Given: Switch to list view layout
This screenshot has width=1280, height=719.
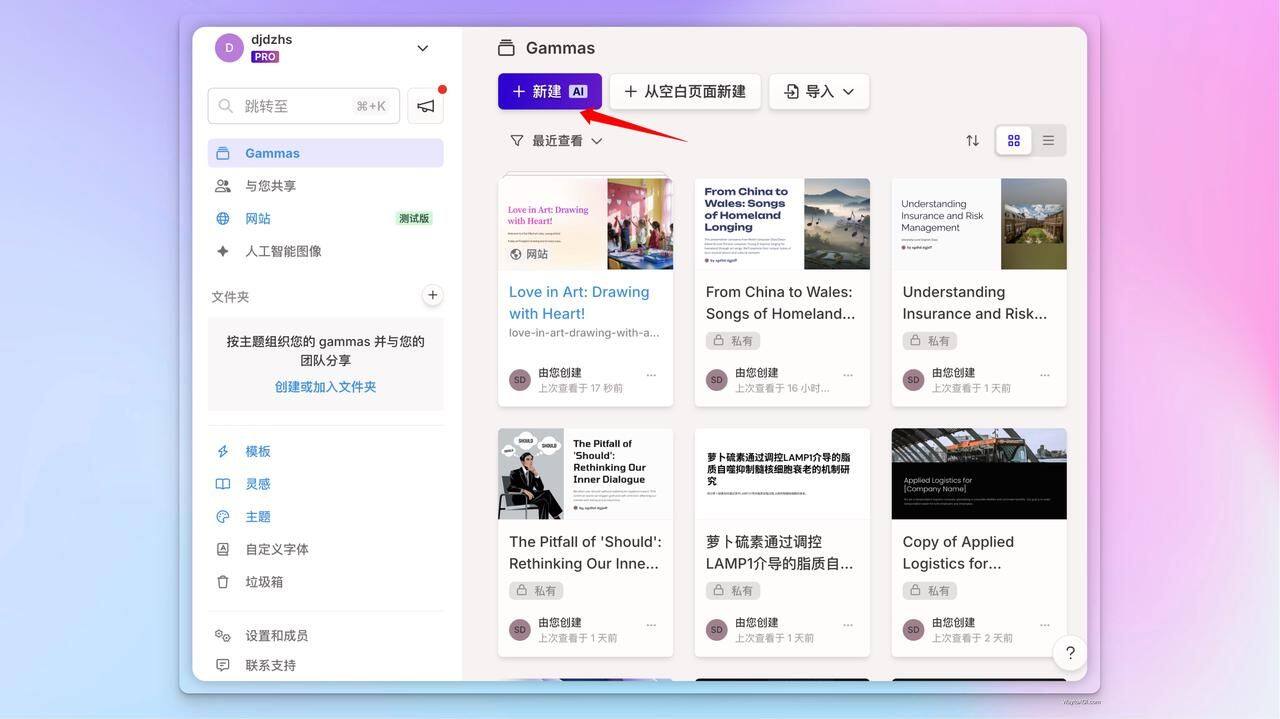Looking at the screenshot, I should click(1048, 141).
